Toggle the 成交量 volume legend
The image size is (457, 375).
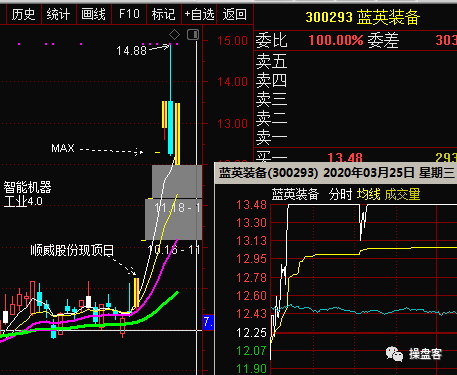402,194
